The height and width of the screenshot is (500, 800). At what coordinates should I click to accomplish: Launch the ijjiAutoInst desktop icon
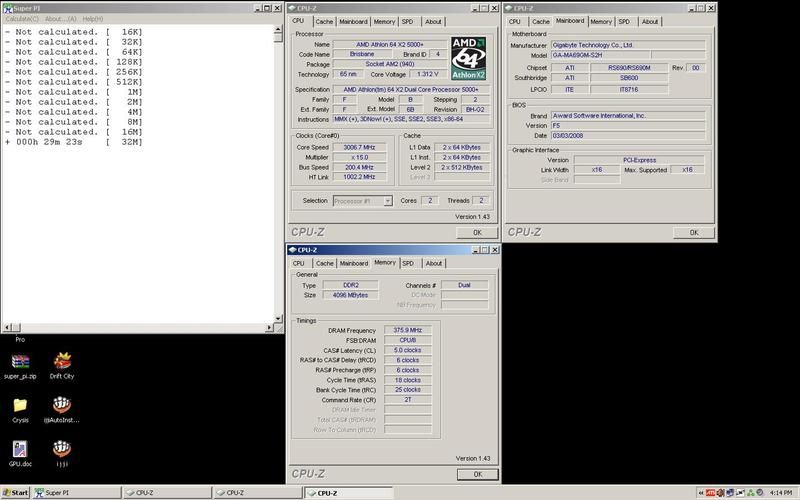pos(62,406)
